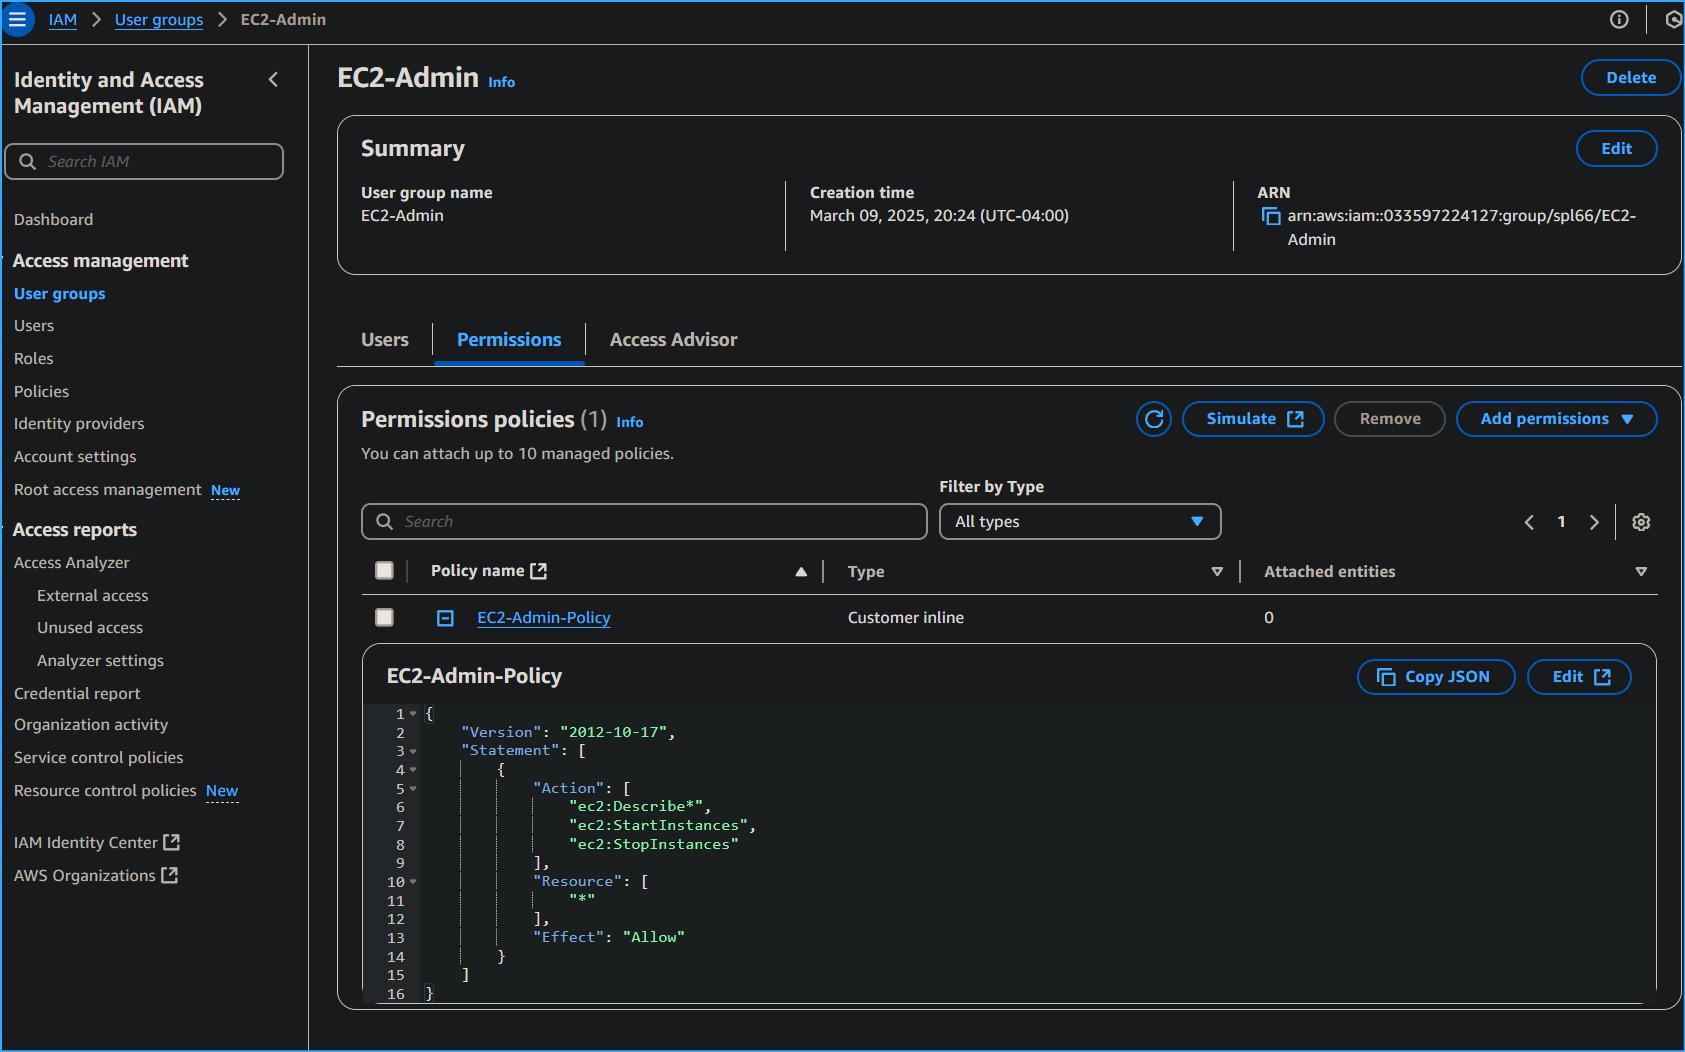The width and height of the screenshot is (1685, 1052).
Task: Collapse the IAM sidebar with the arrow icon
Action: pos(273,80)
